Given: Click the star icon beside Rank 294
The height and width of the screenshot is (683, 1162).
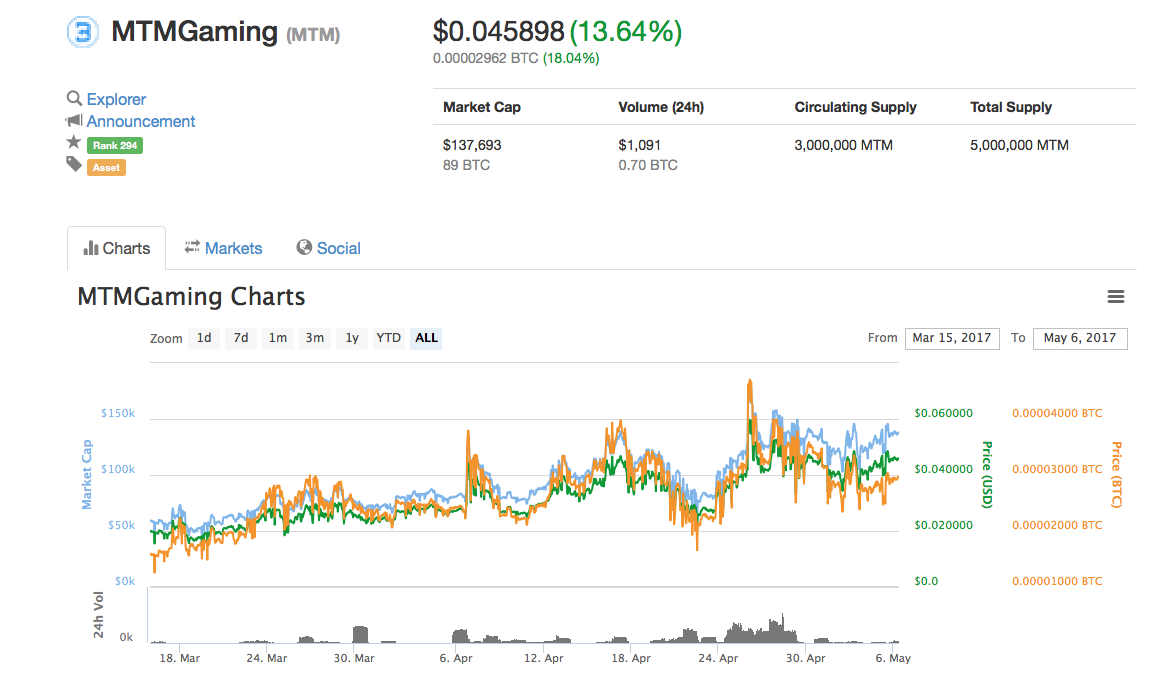Looking at the screenshot, I should (73, 142).
